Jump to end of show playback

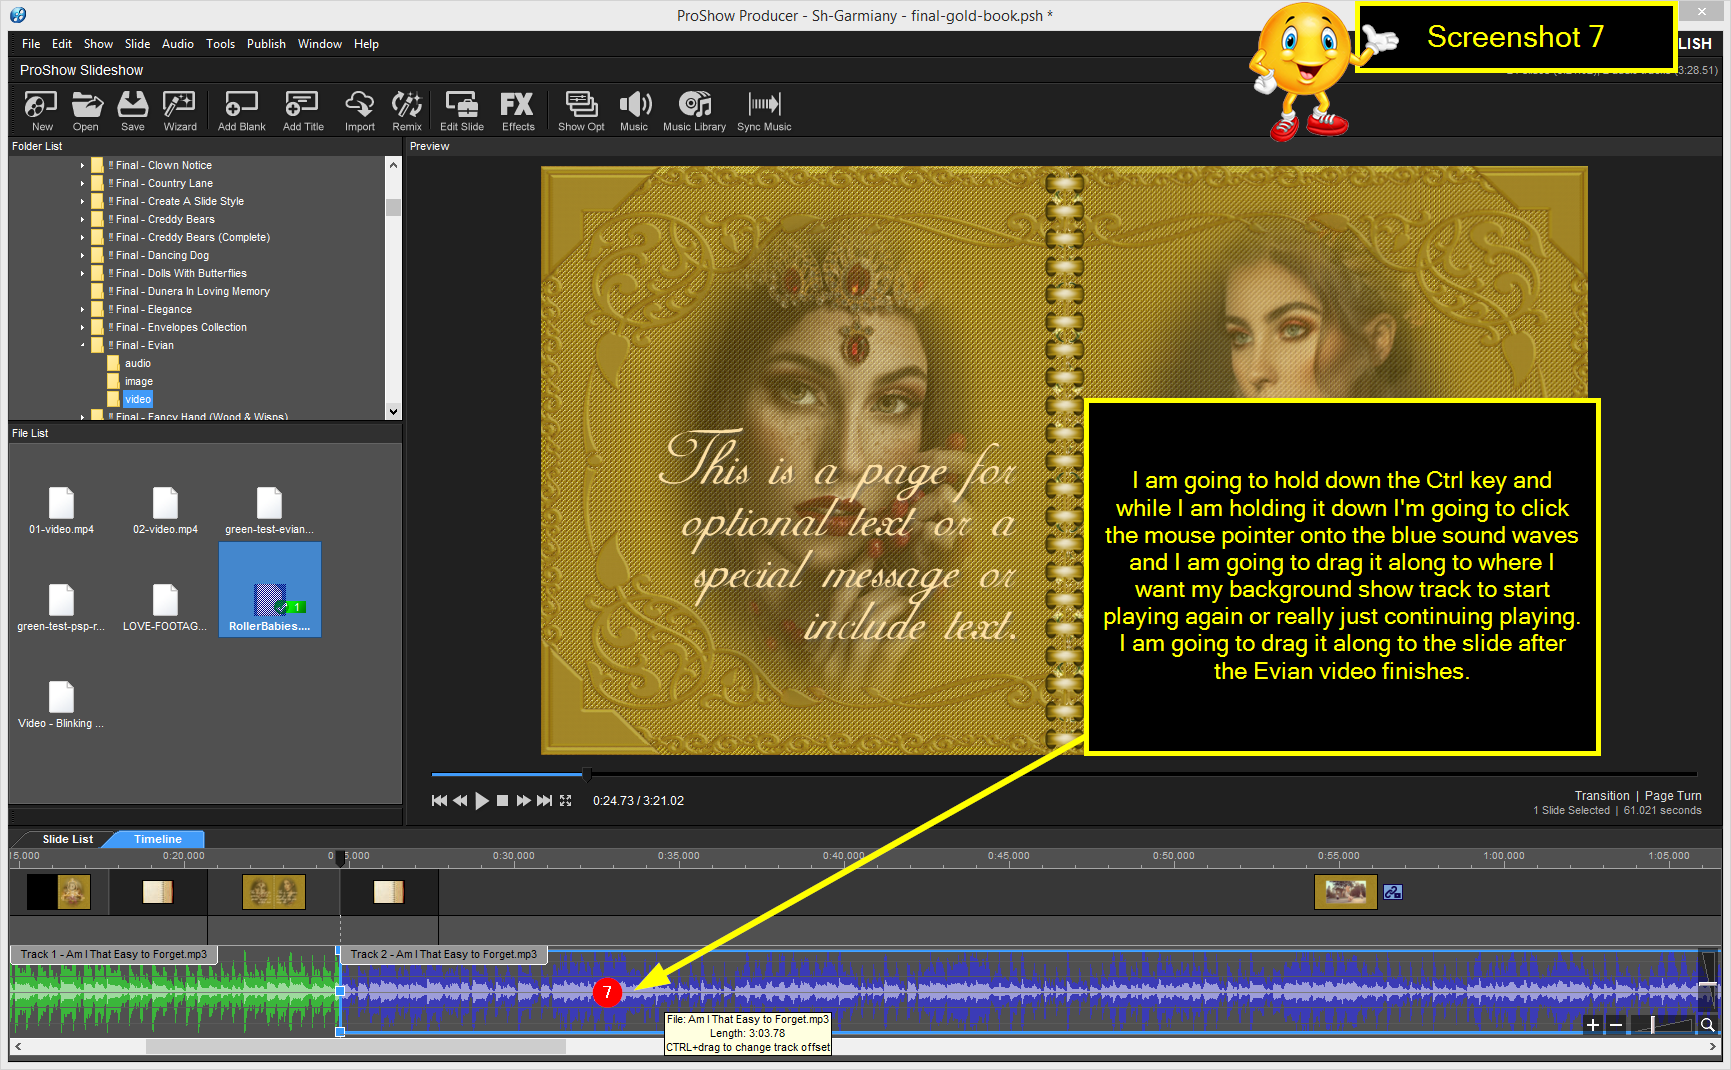point(544,801)
